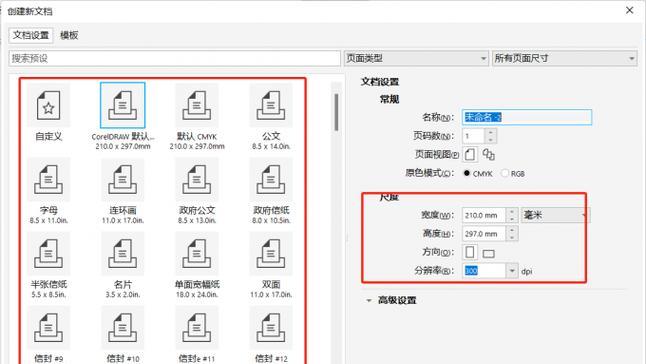Close the 创建新文档 dialog

point(630,10)
